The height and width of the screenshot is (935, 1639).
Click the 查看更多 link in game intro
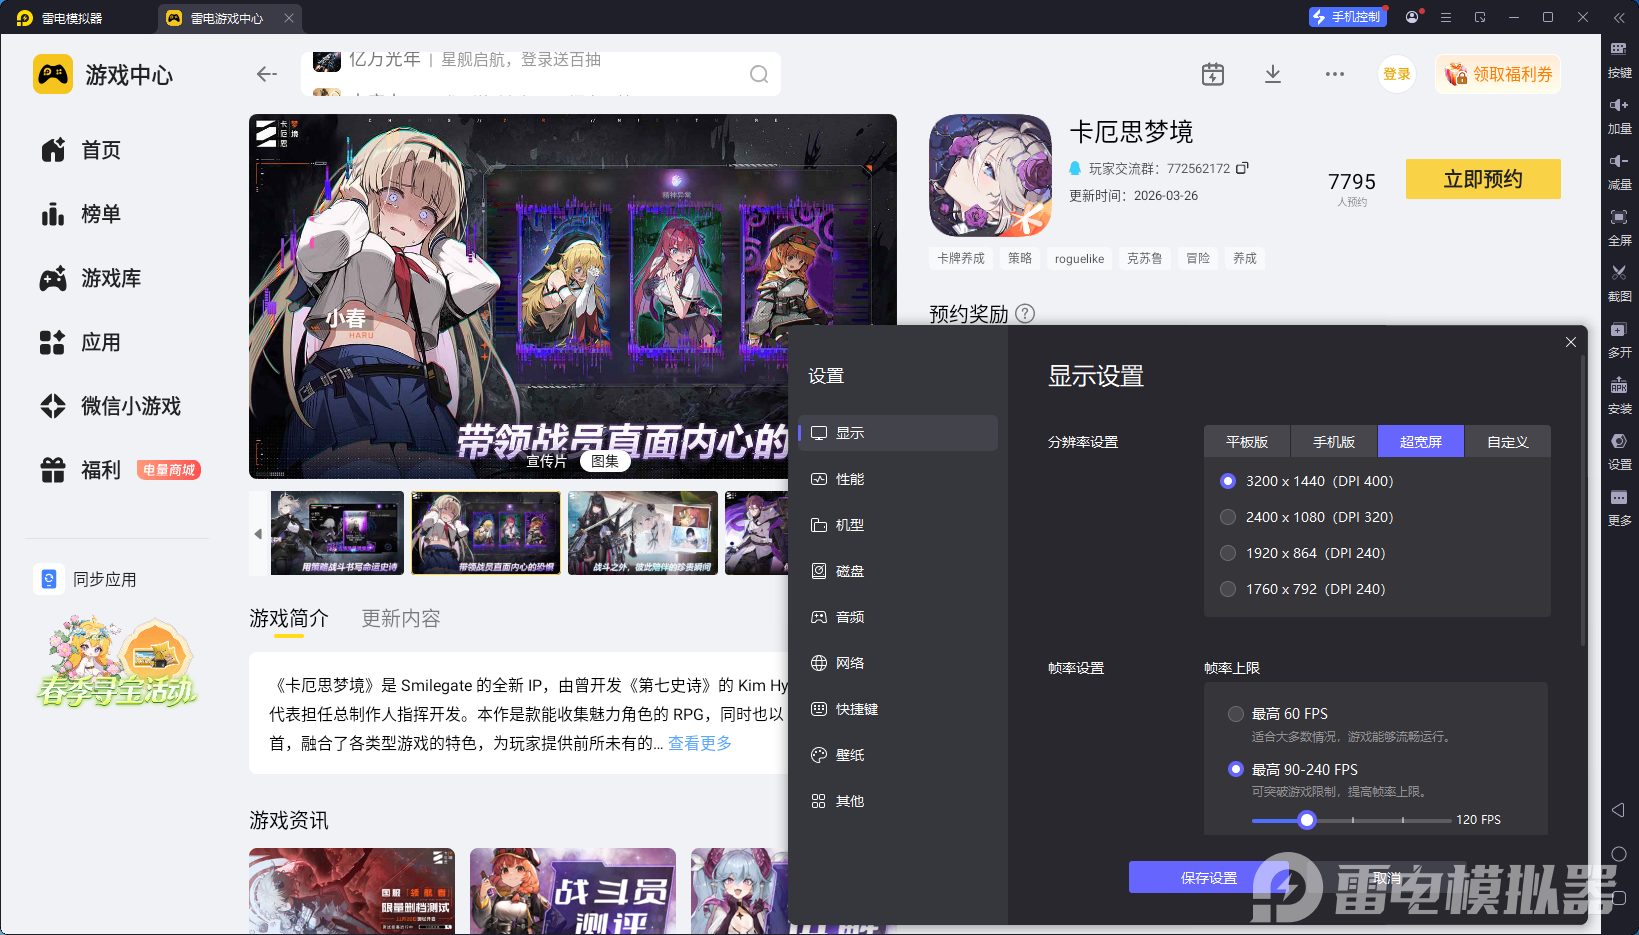coord(700,743)
